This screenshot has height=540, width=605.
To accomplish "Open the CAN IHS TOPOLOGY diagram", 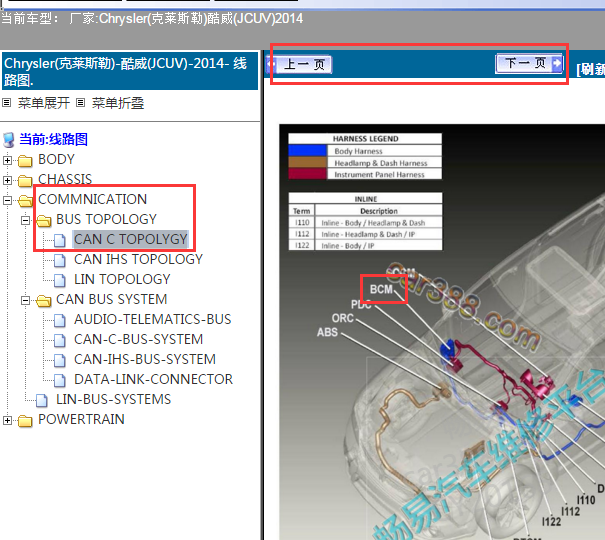I will pos(138,260).
